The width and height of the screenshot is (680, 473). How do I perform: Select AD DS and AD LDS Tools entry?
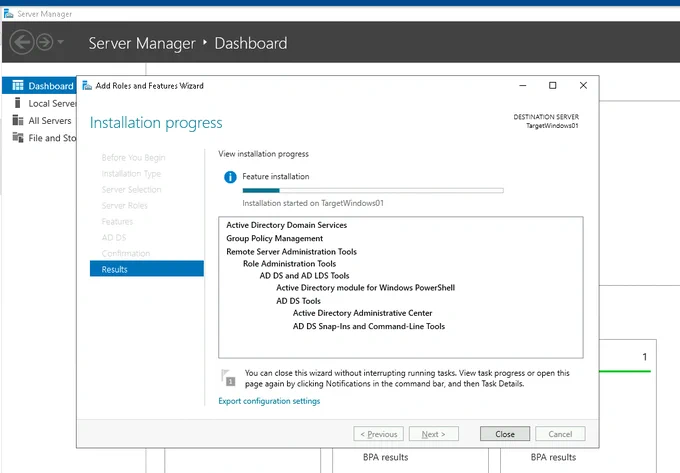(304, 276)
